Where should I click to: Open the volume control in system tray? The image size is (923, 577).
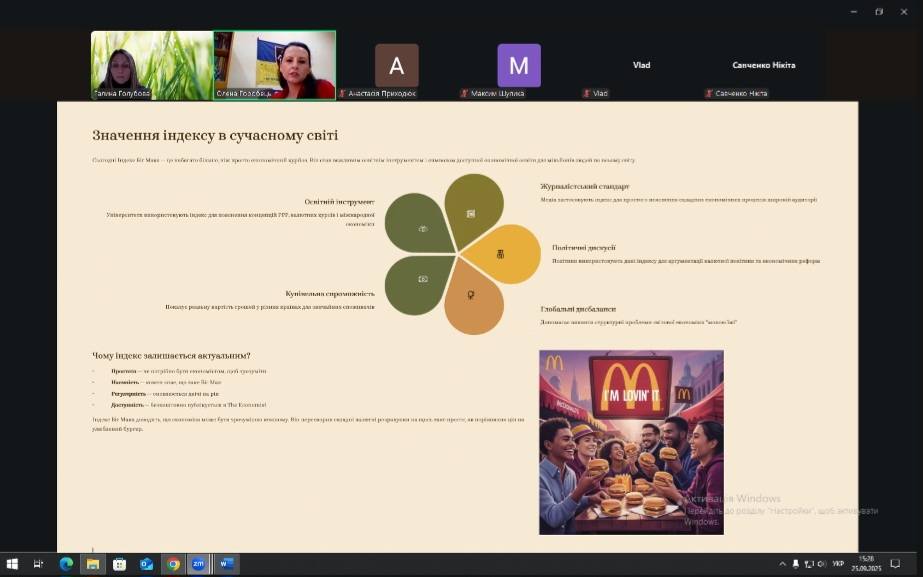point(821,564)
